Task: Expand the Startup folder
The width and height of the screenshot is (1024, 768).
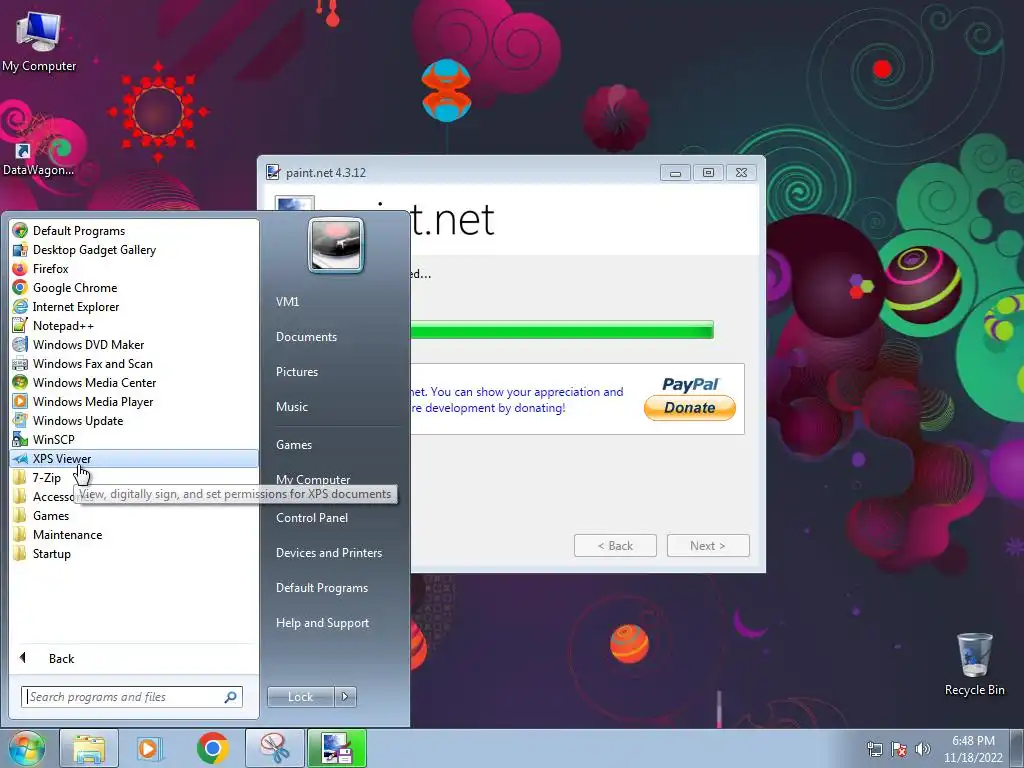Action: point(134,553)
